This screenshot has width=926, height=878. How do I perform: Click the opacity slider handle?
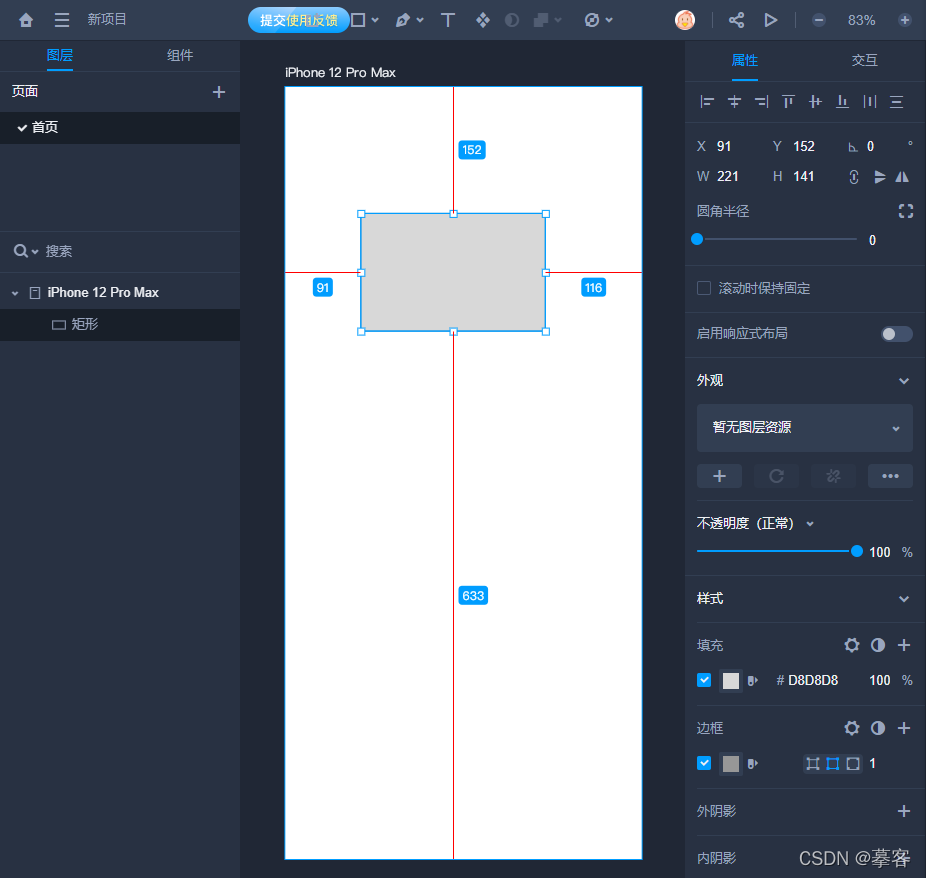tap(856, 551)
